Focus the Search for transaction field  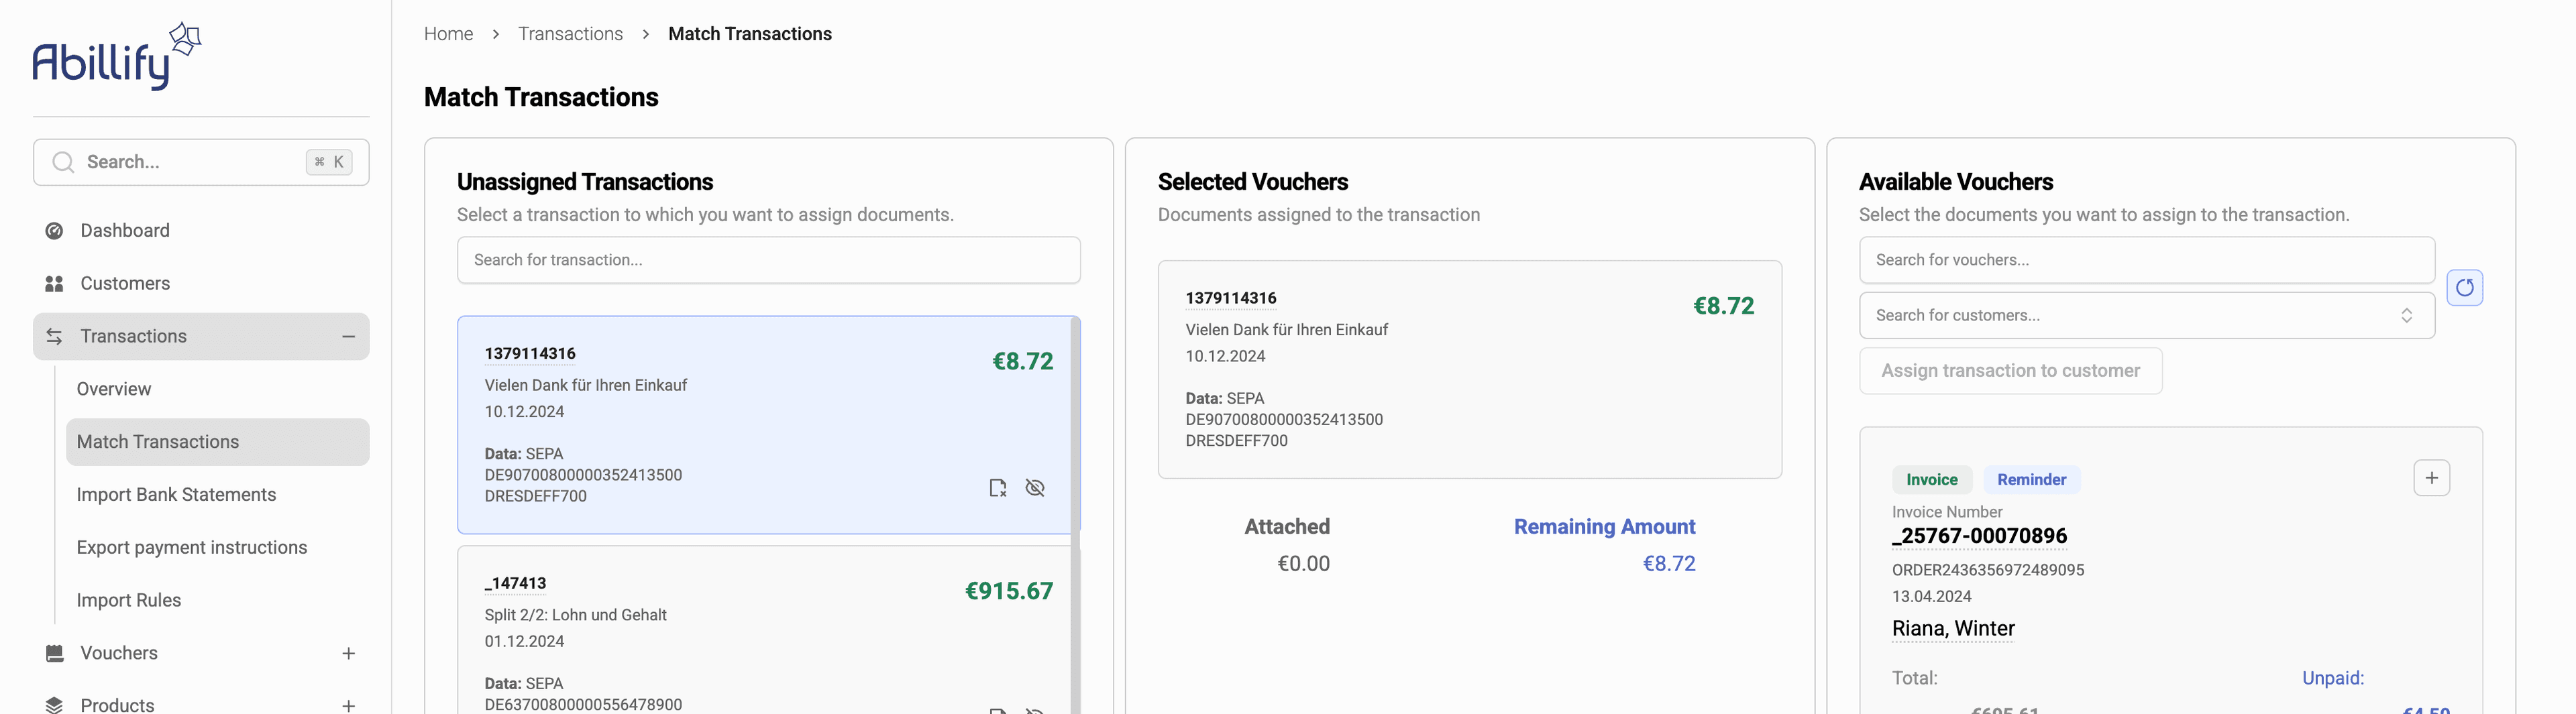pyautogui.click(x=768, y=260)
